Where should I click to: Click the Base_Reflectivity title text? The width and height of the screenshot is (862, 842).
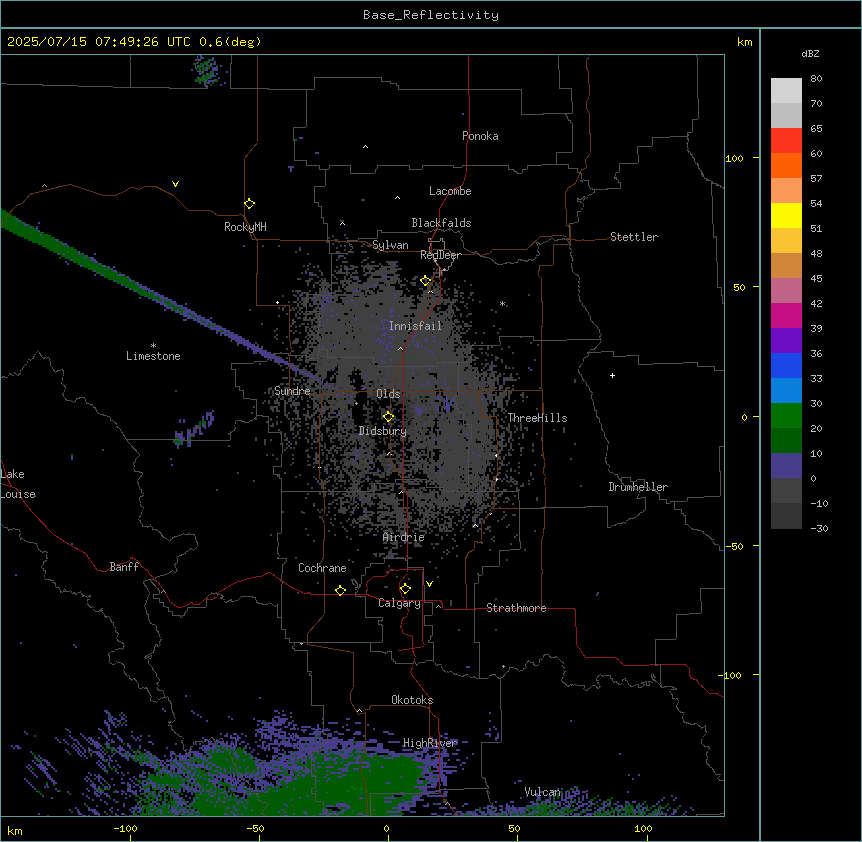pos(431,15)
